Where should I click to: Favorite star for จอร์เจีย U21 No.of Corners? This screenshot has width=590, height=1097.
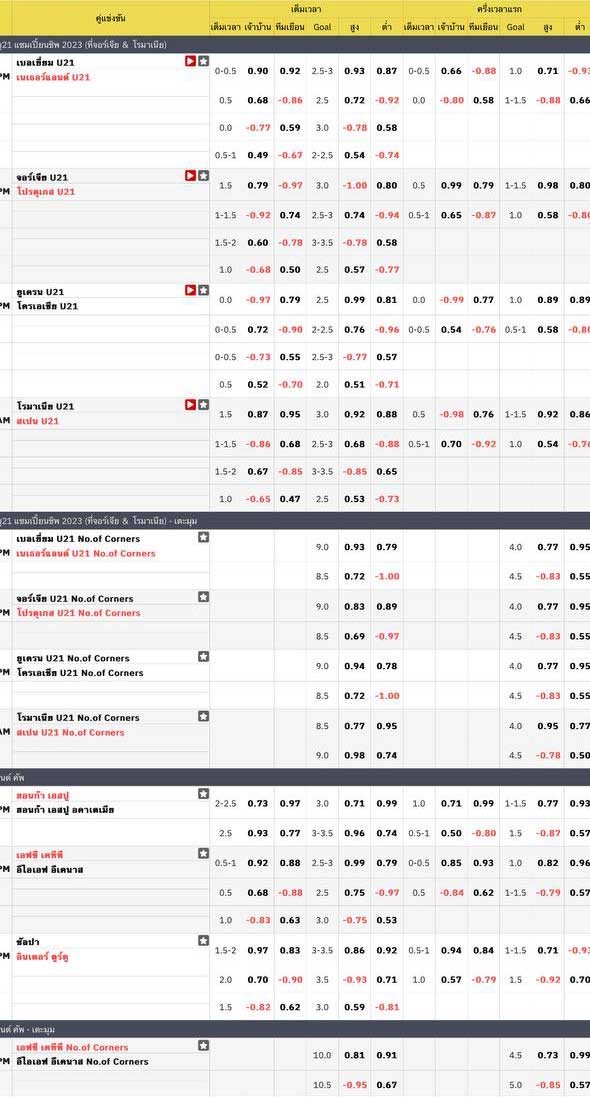(x=203, y=597)
